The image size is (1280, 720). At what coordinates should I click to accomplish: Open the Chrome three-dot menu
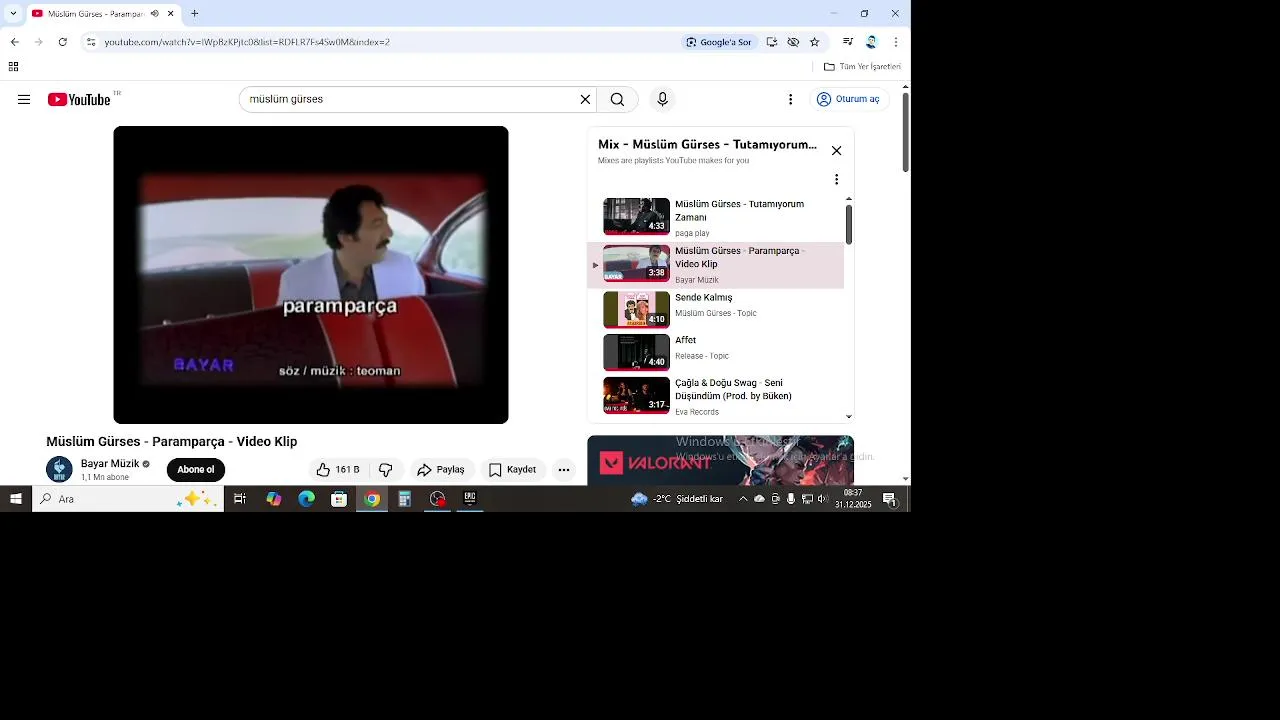coord(896,42)
